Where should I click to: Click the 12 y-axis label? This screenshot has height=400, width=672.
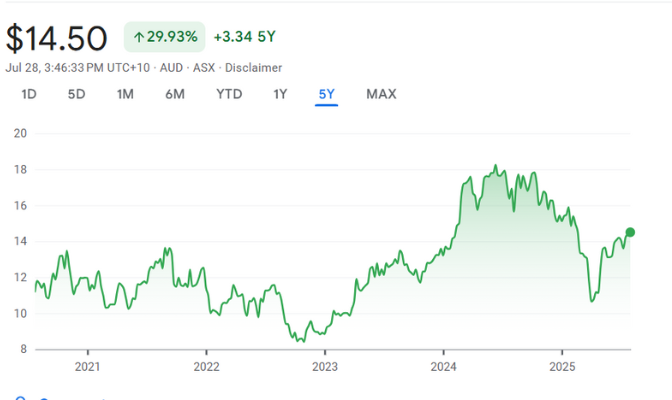pyautogui.click(x=20, y=277)
